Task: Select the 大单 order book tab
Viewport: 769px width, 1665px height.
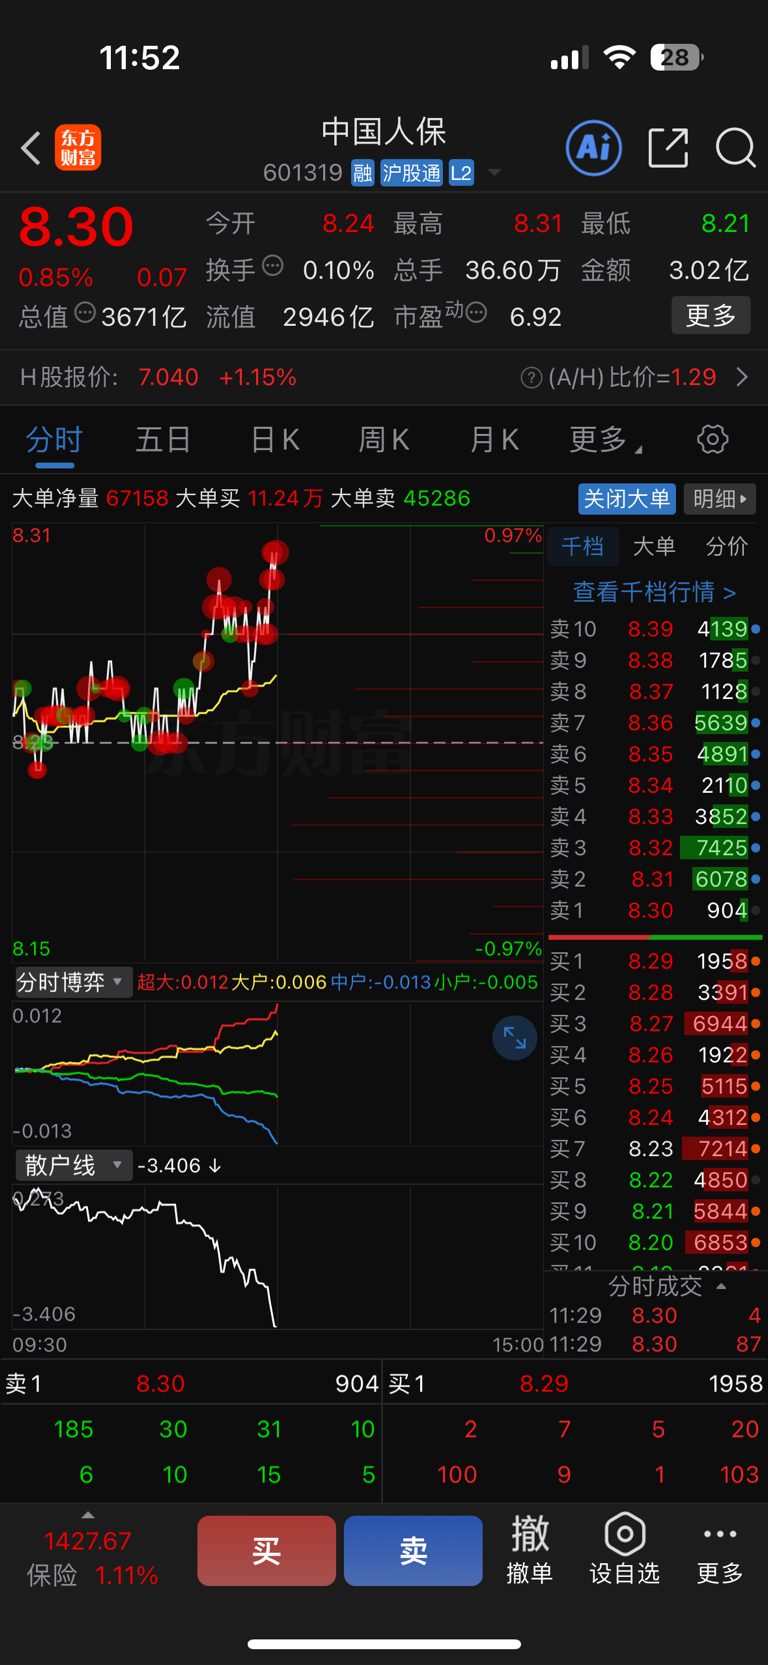Action: pos(654,546)
